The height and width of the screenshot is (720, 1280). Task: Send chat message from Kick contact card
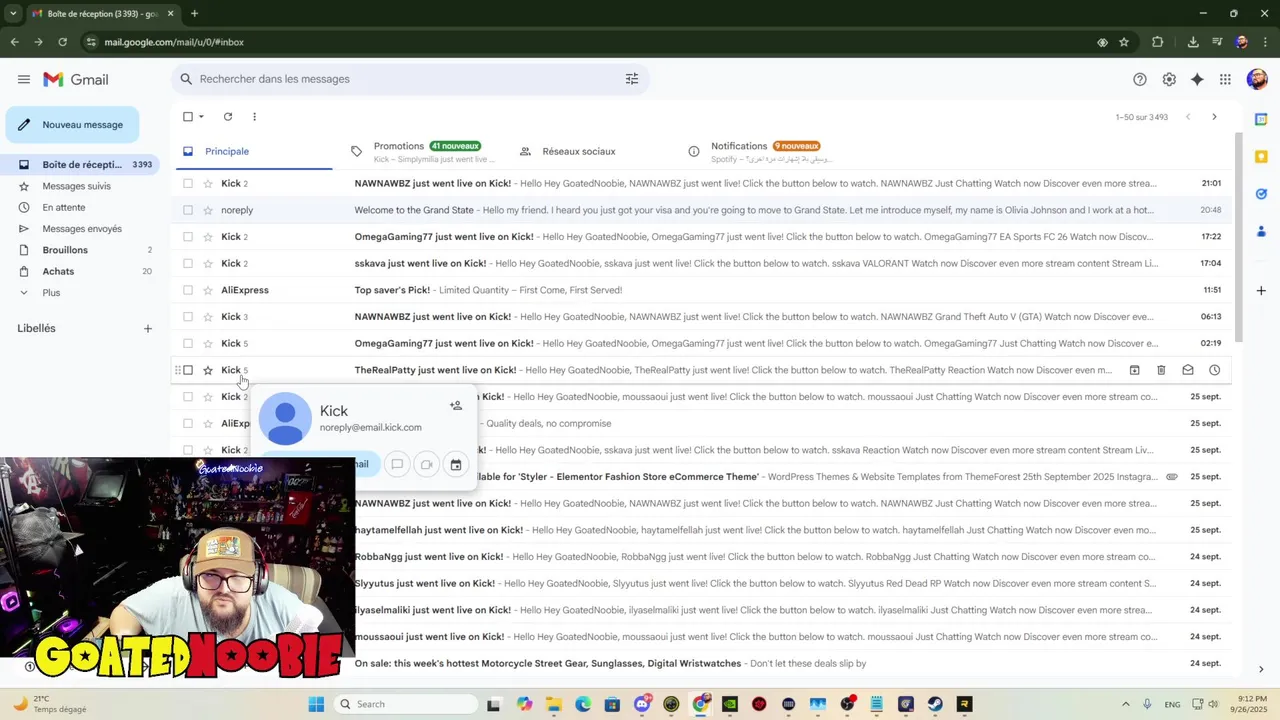[397, 464]
